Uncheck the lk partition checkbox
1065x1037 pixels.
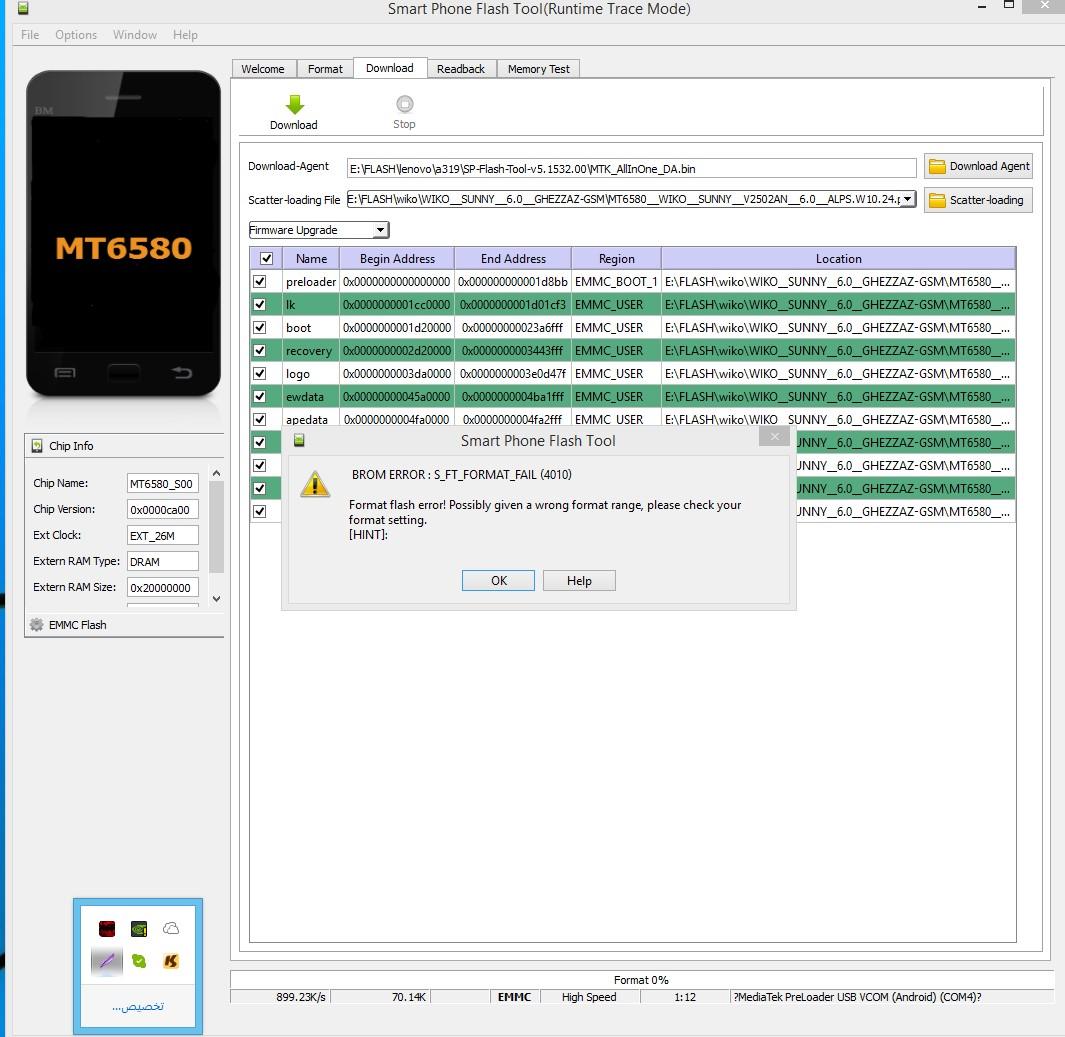click(259, 304)
